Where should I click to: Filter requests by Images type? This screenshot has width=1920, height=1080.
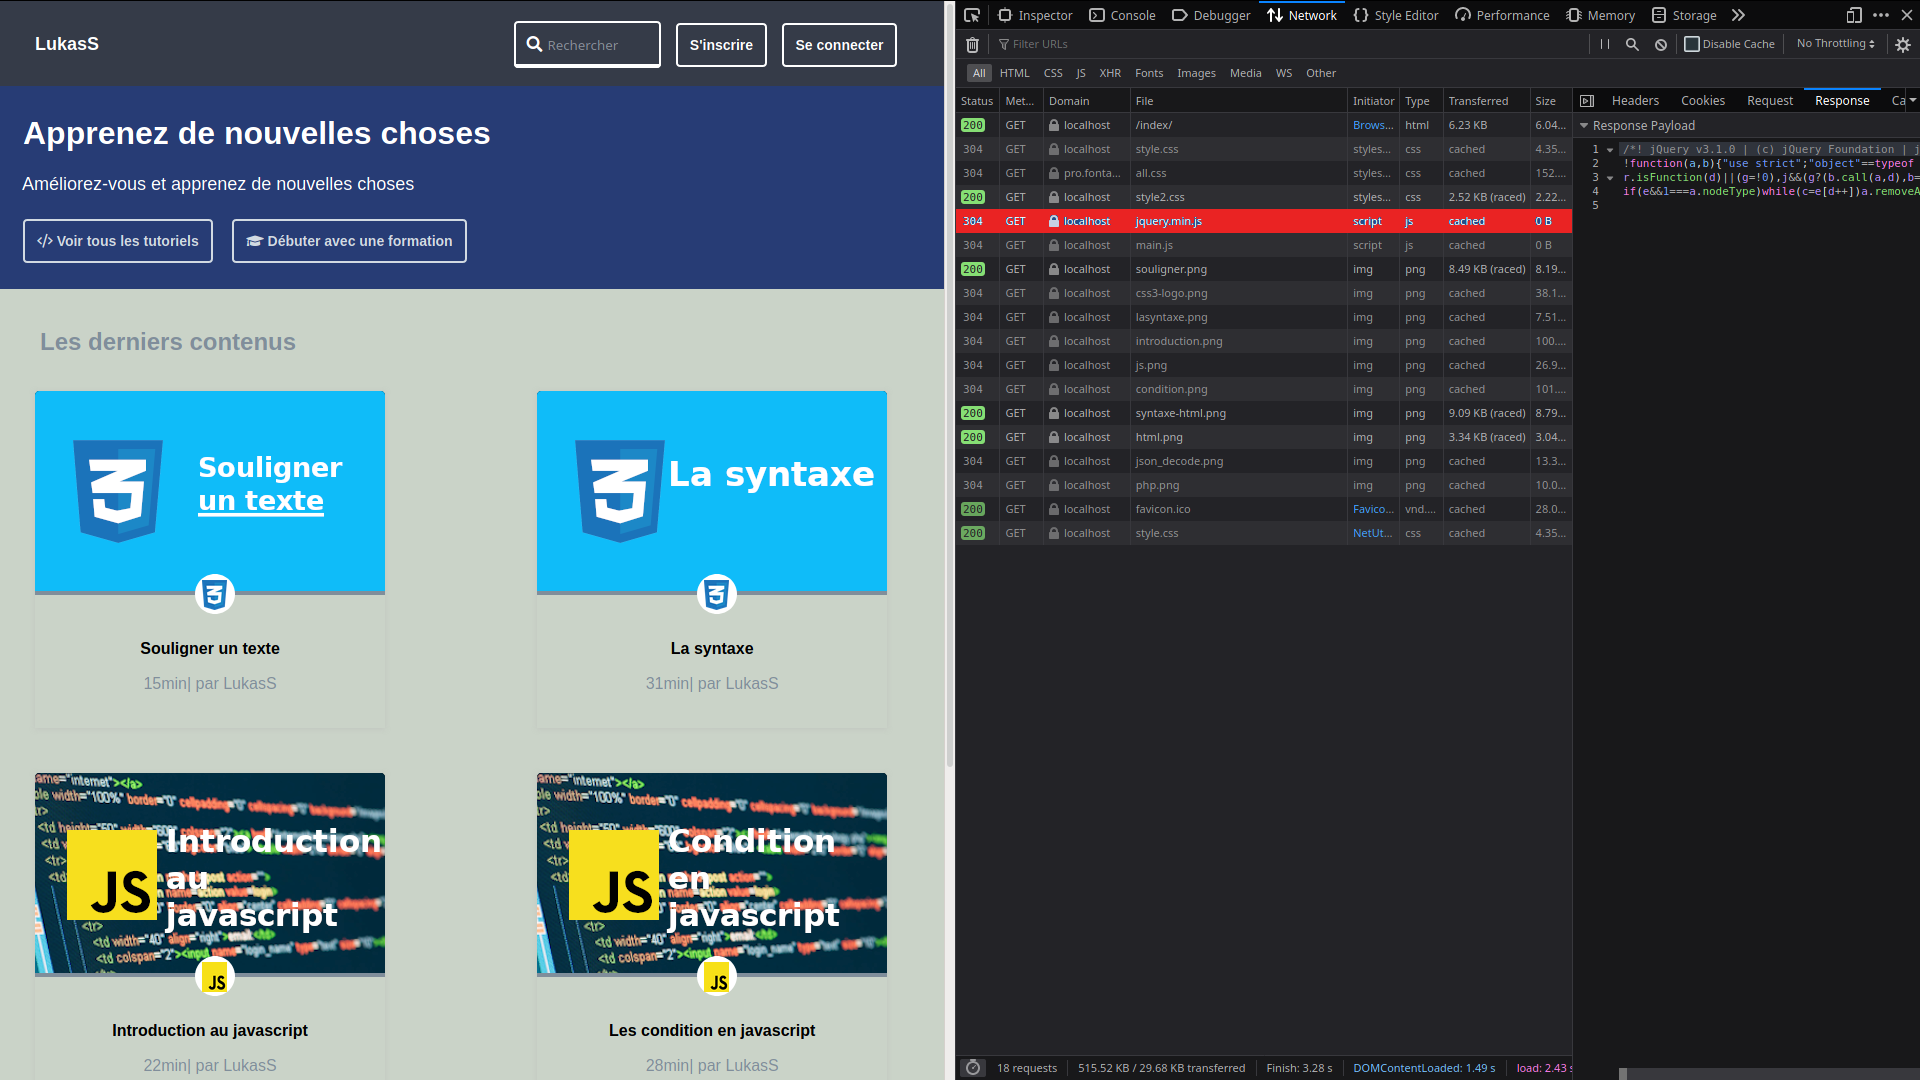click(1196, 72)
